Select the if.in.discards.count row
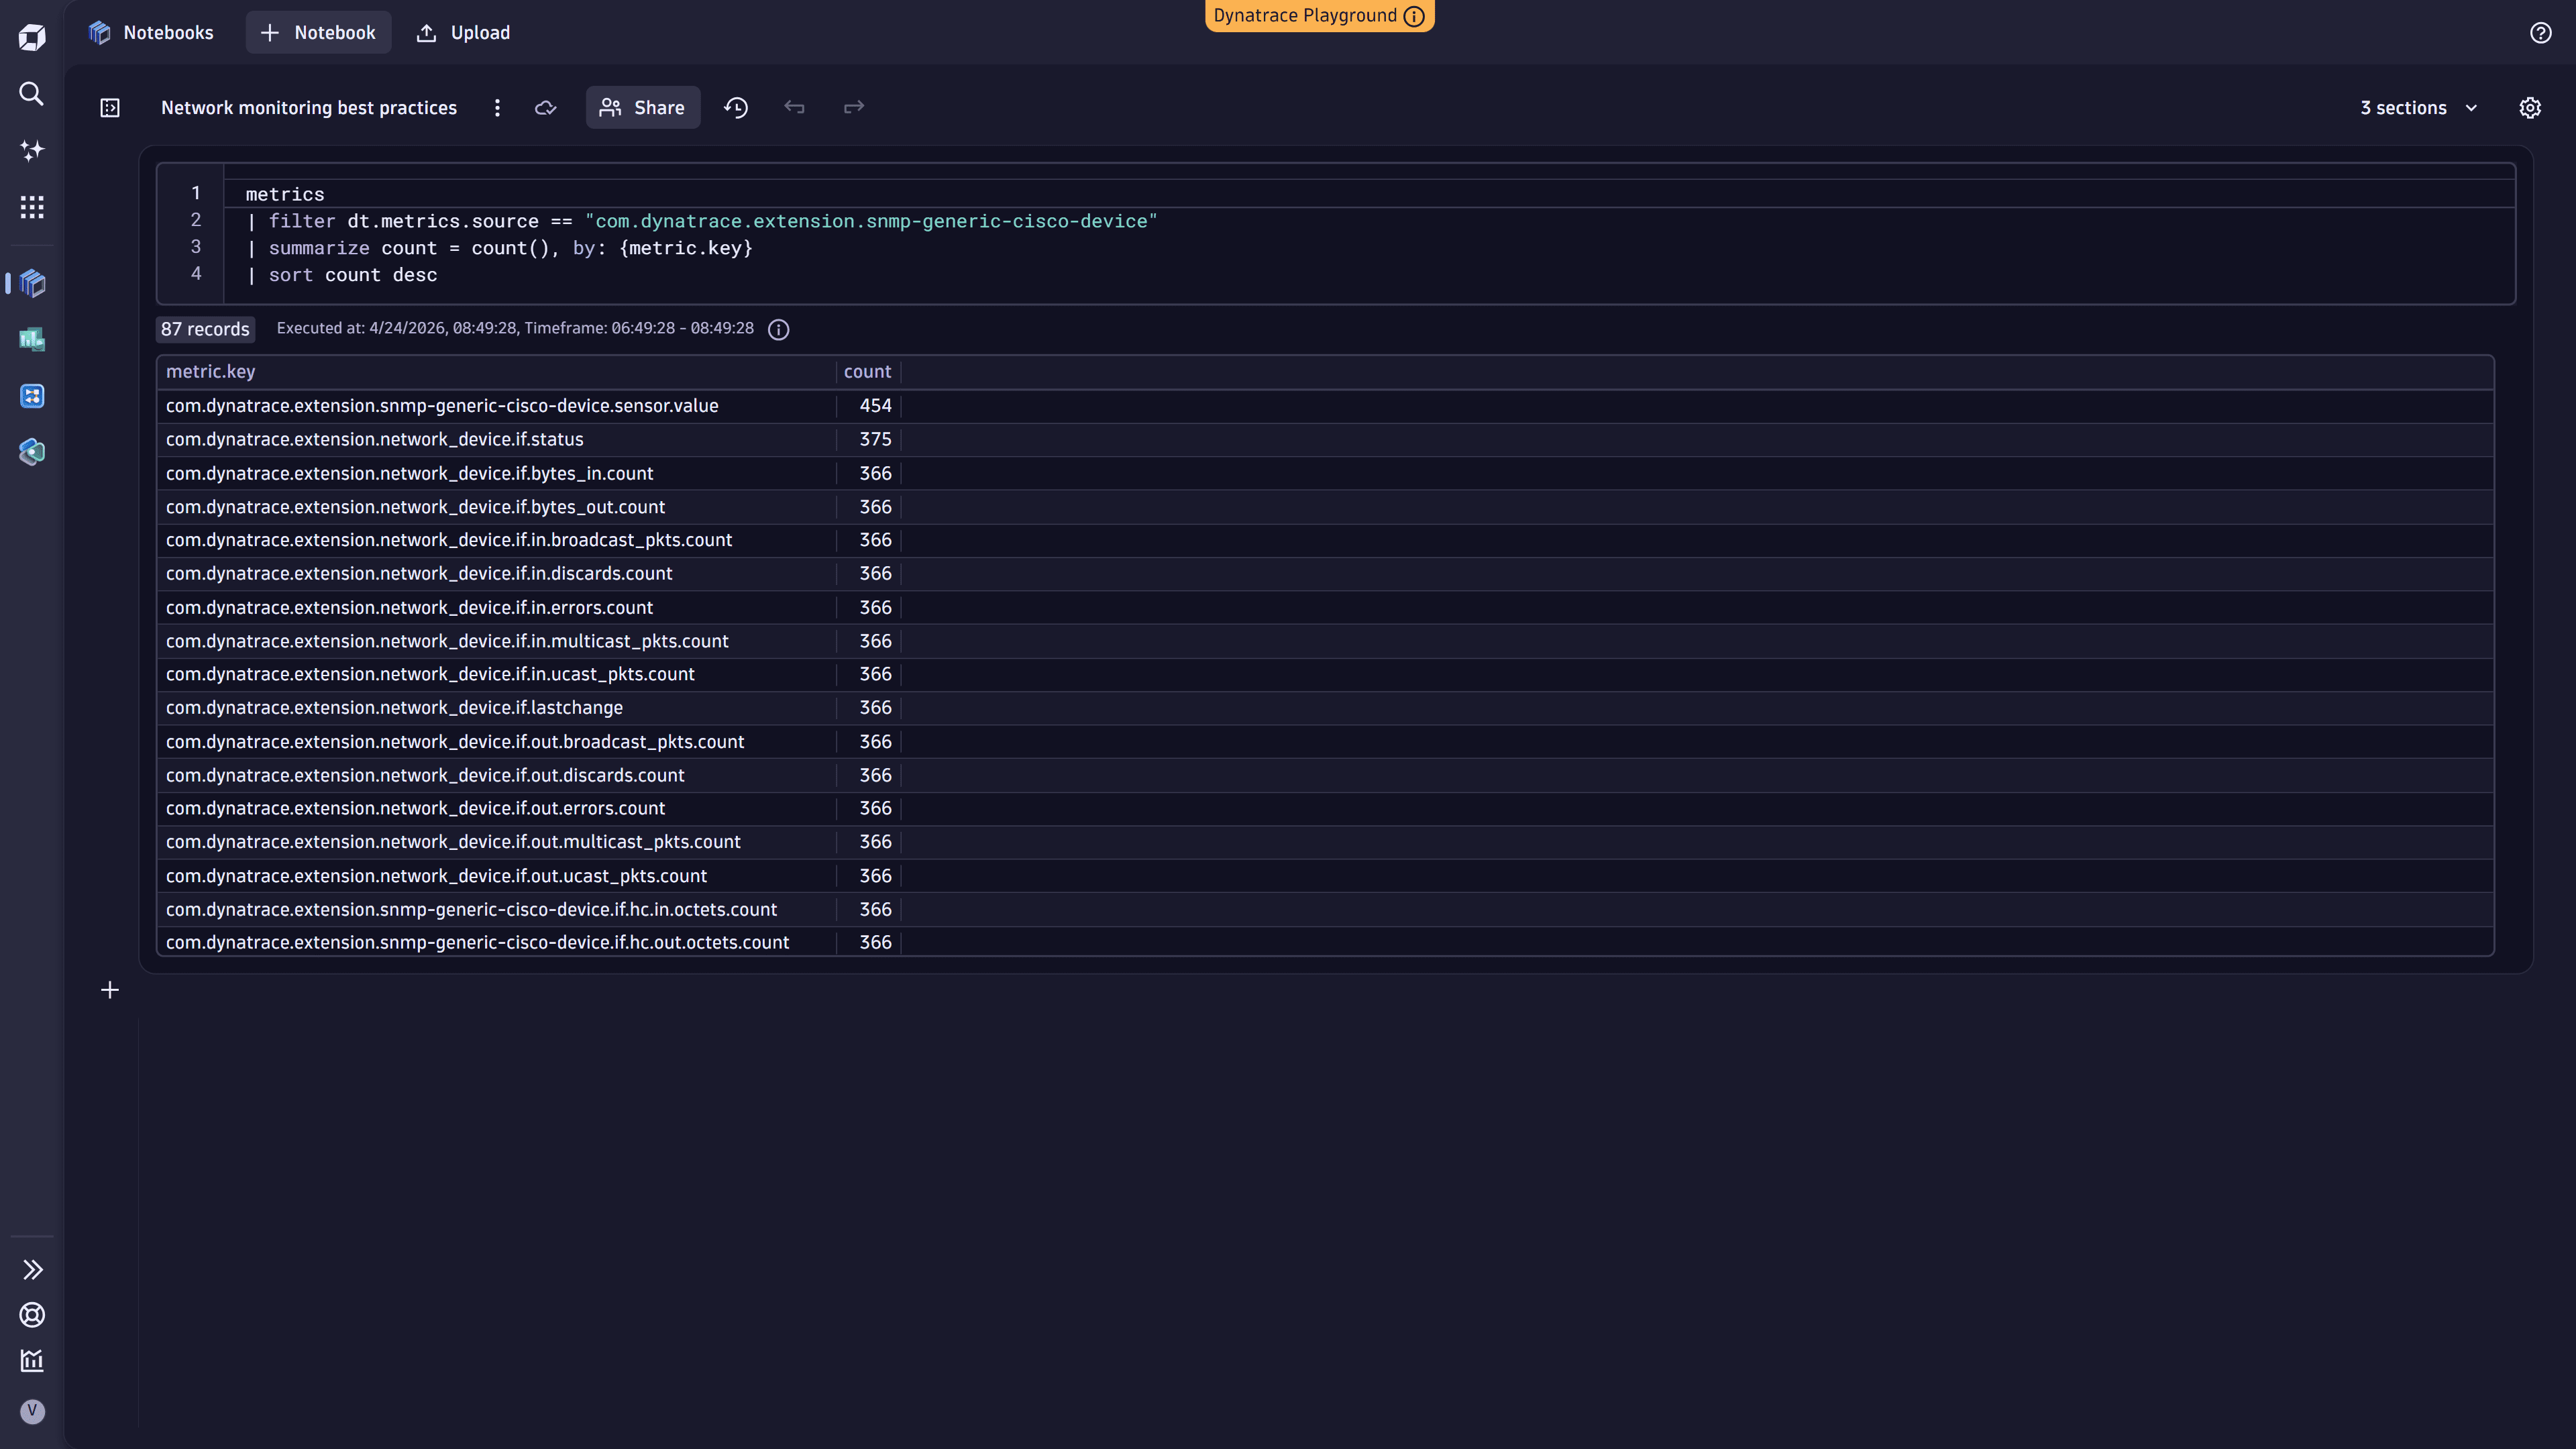Image resolution: width=2576 pixels, height=1449 pixels. 1325,574
